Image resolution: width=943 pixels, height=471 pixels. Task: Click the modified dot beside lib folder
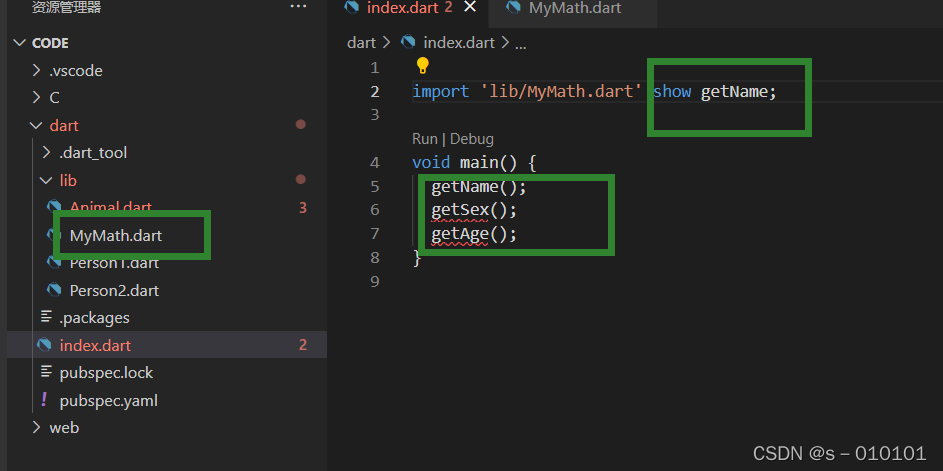[301, 179]
